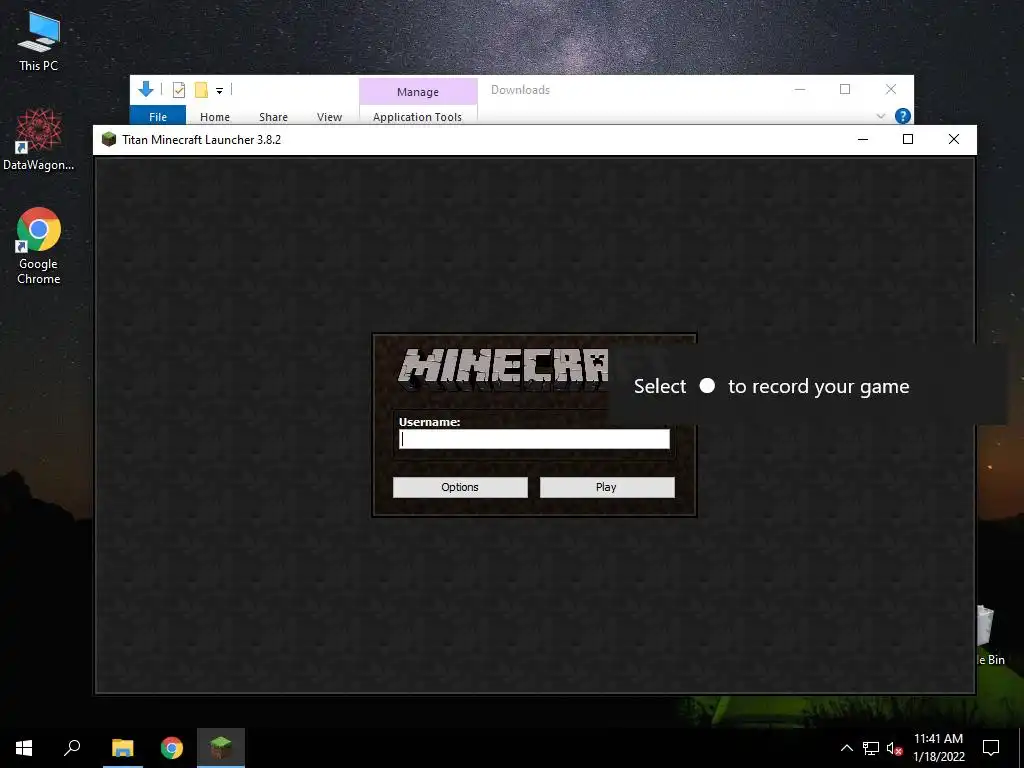
Task: Open Application Tools tab in Downloads window
Action: [417, 117]
